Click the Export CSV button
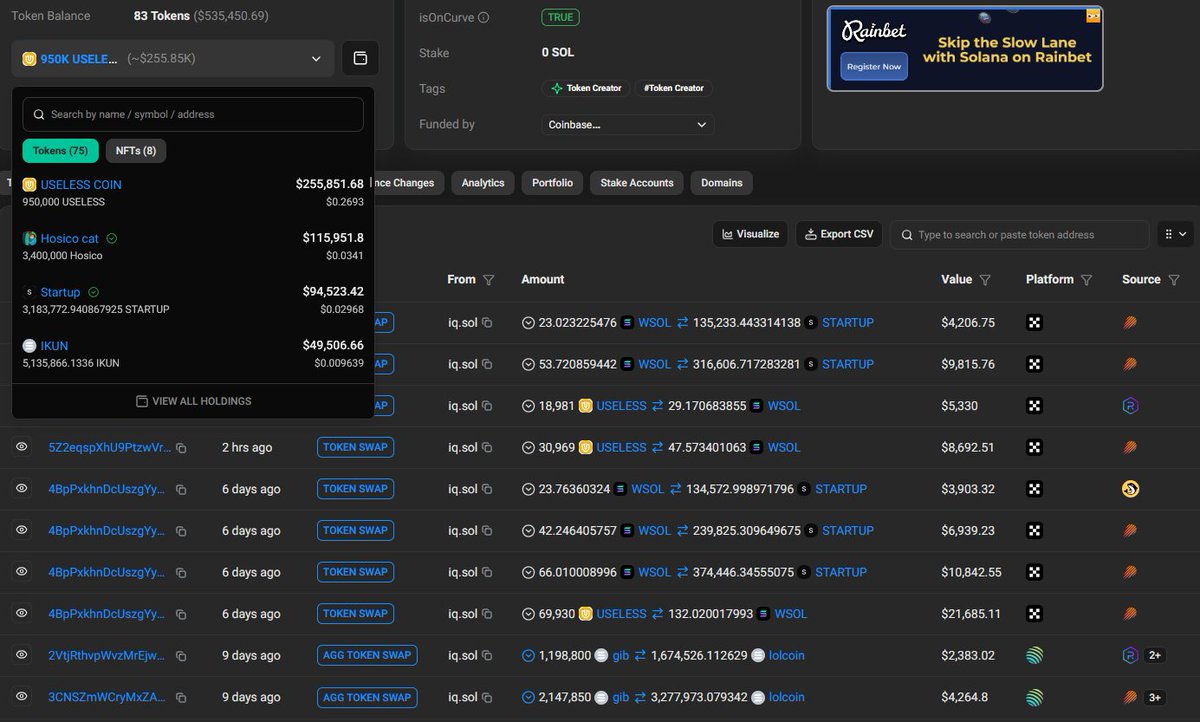This screenshot has width=1200, height=722. [x=839, y=234]
